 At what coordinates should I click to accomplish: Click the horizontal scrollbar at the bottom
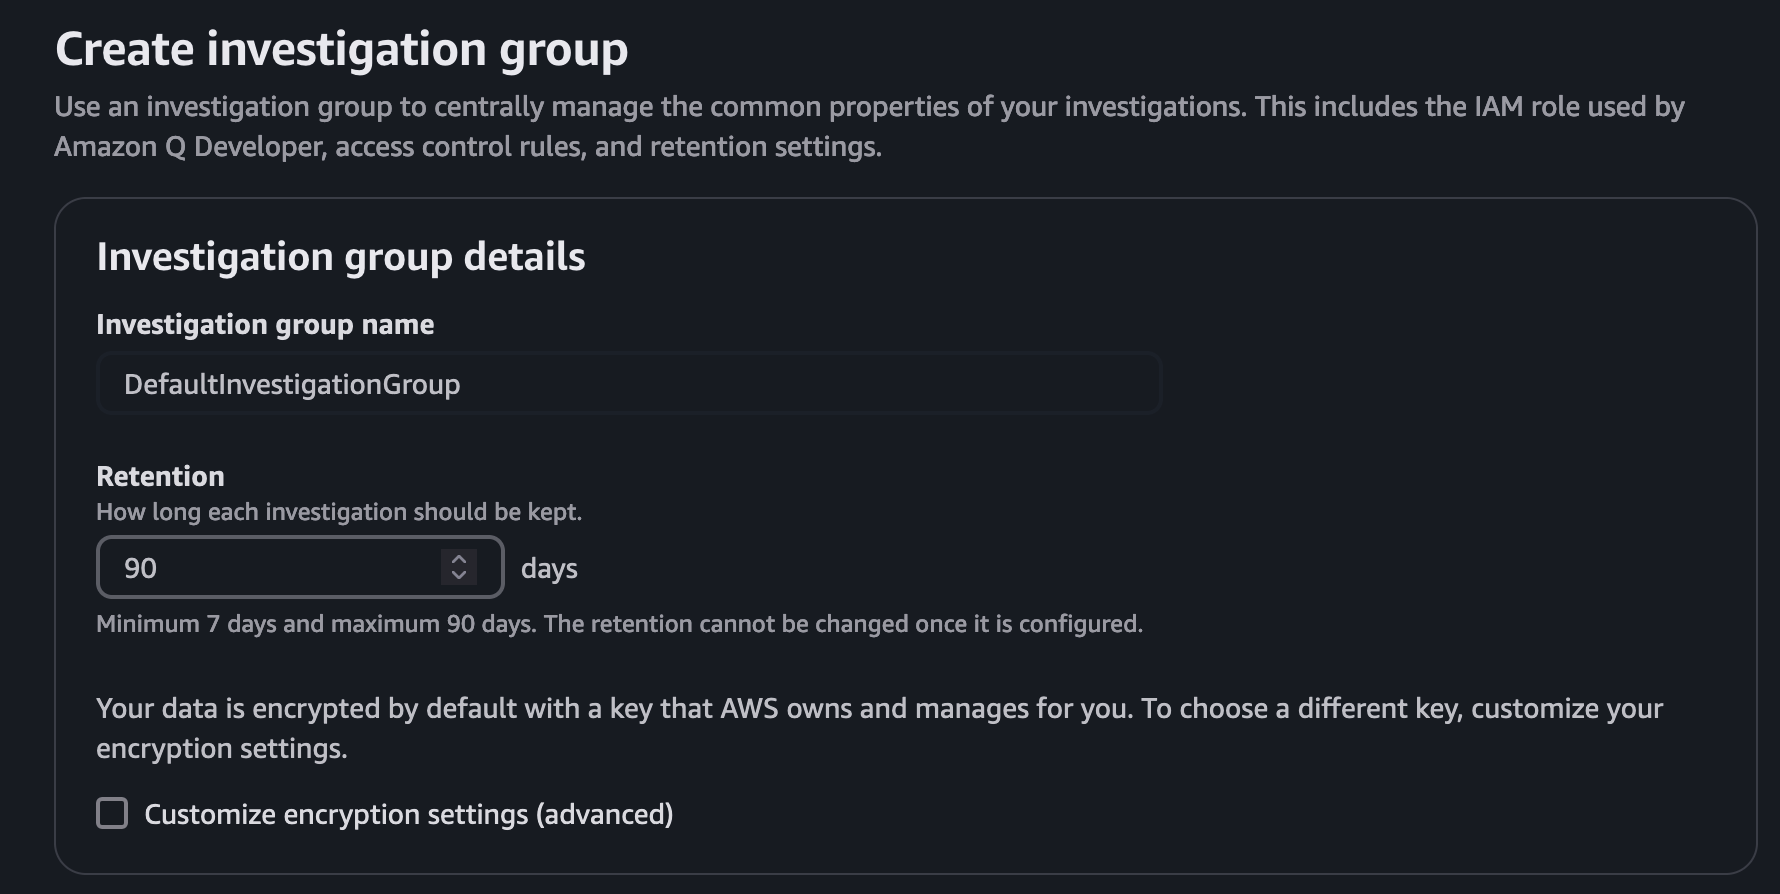(x=890, y=888)
